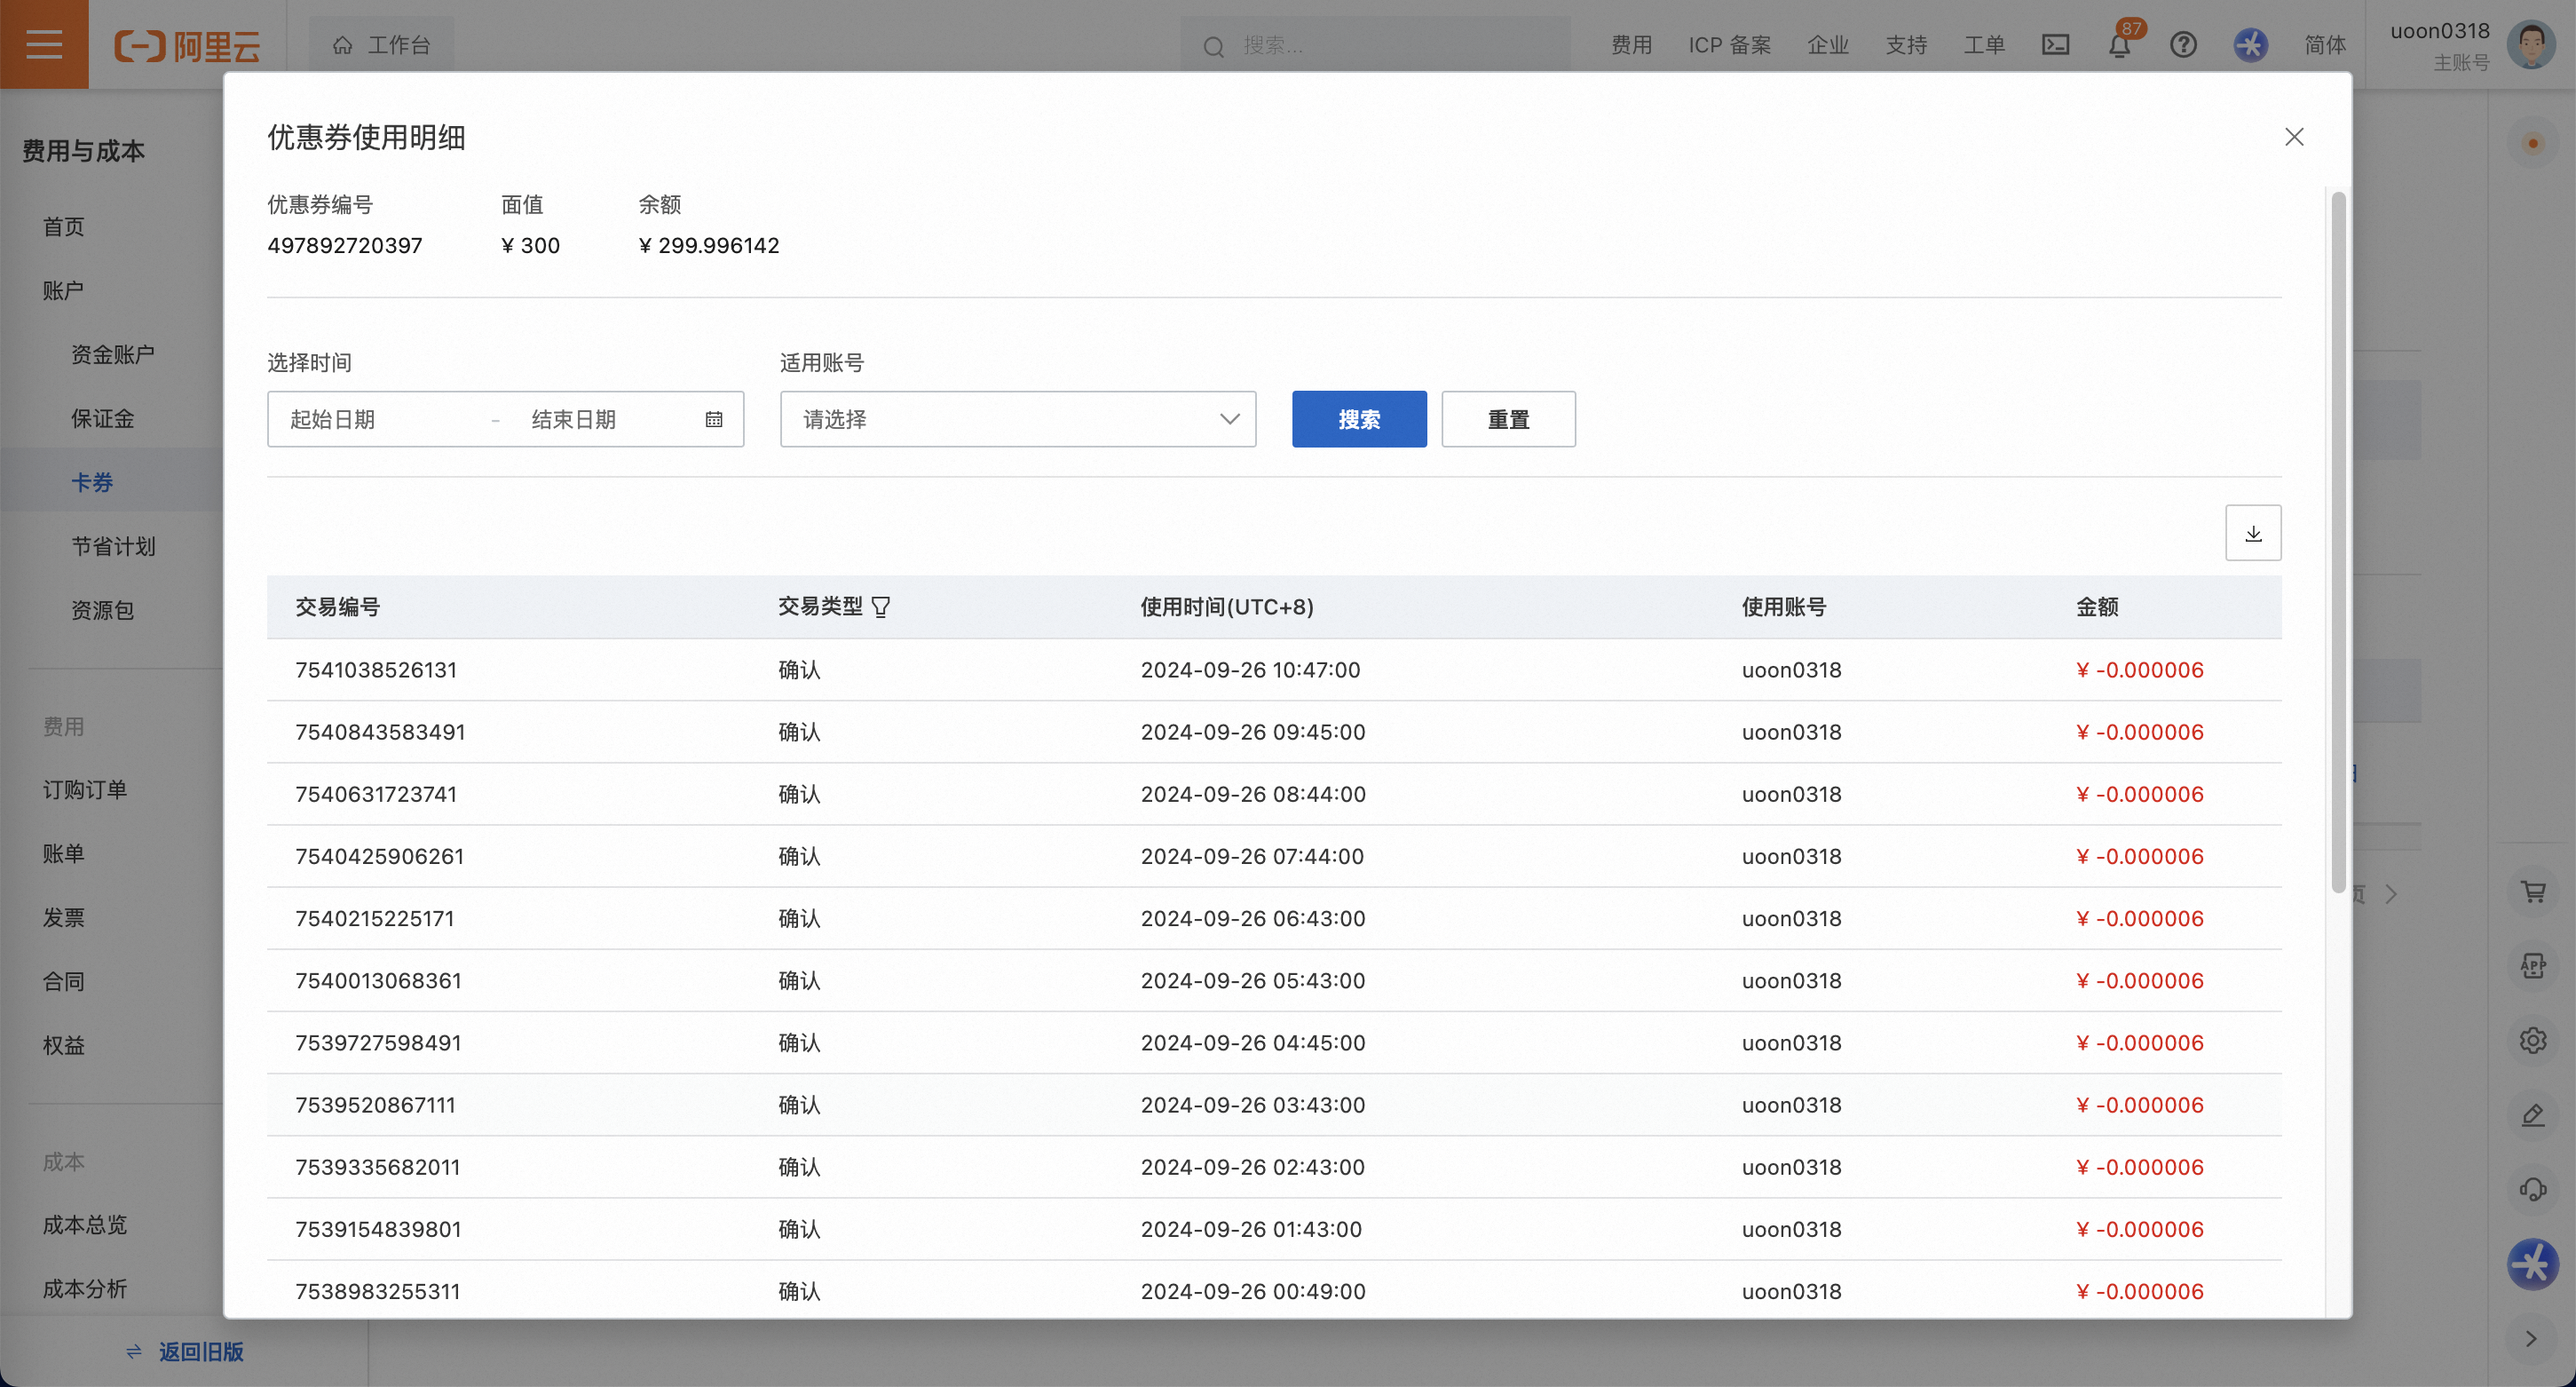Expand the applicable account dropdown
2576x1387 pixels.
click(x=1017, y=420)
